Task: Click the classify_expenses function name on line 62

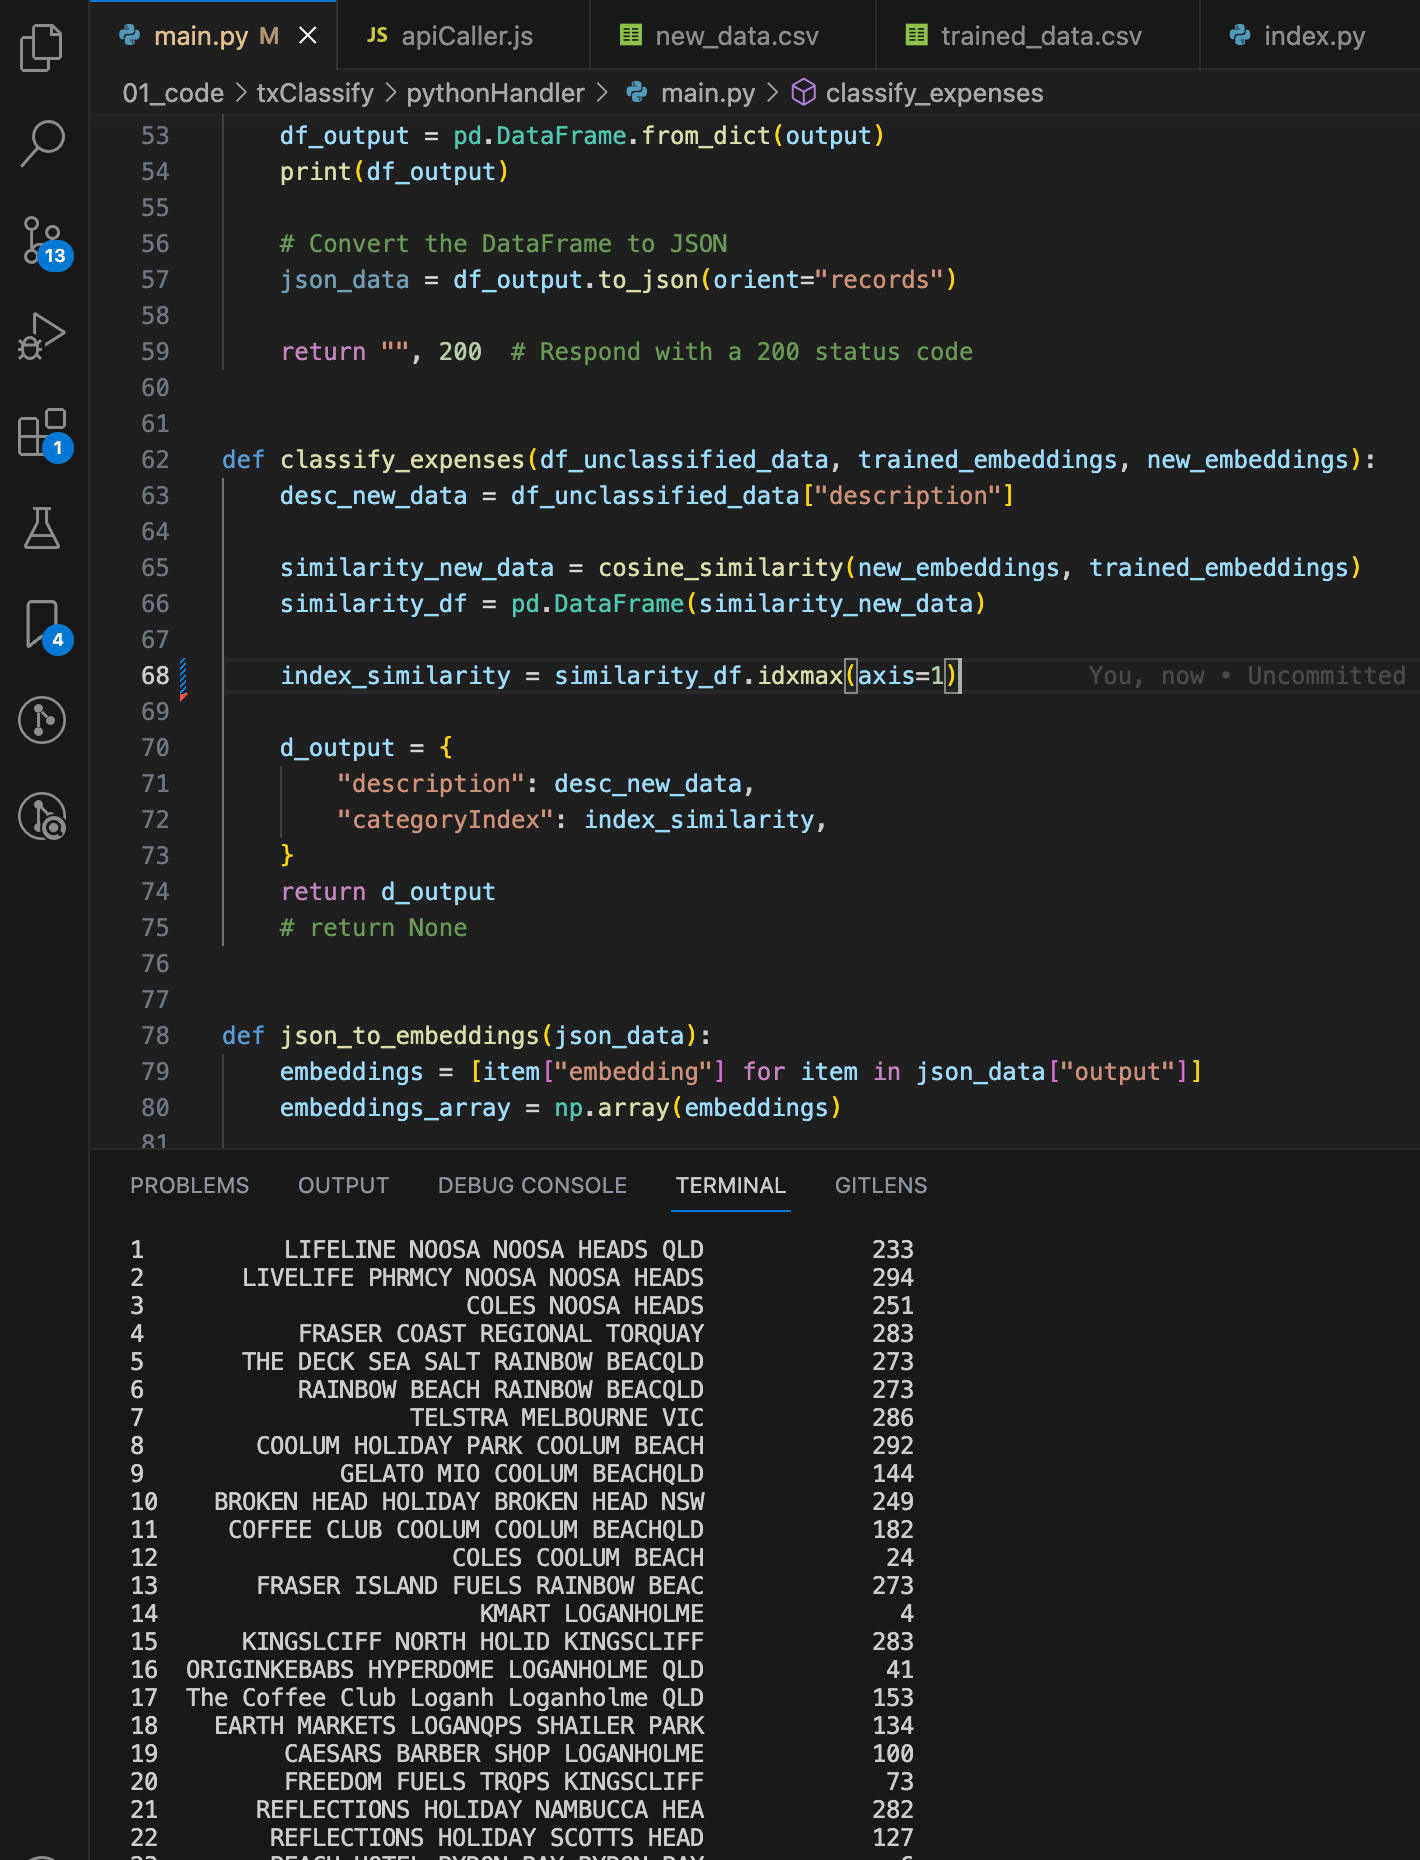Action: [402, 459]
